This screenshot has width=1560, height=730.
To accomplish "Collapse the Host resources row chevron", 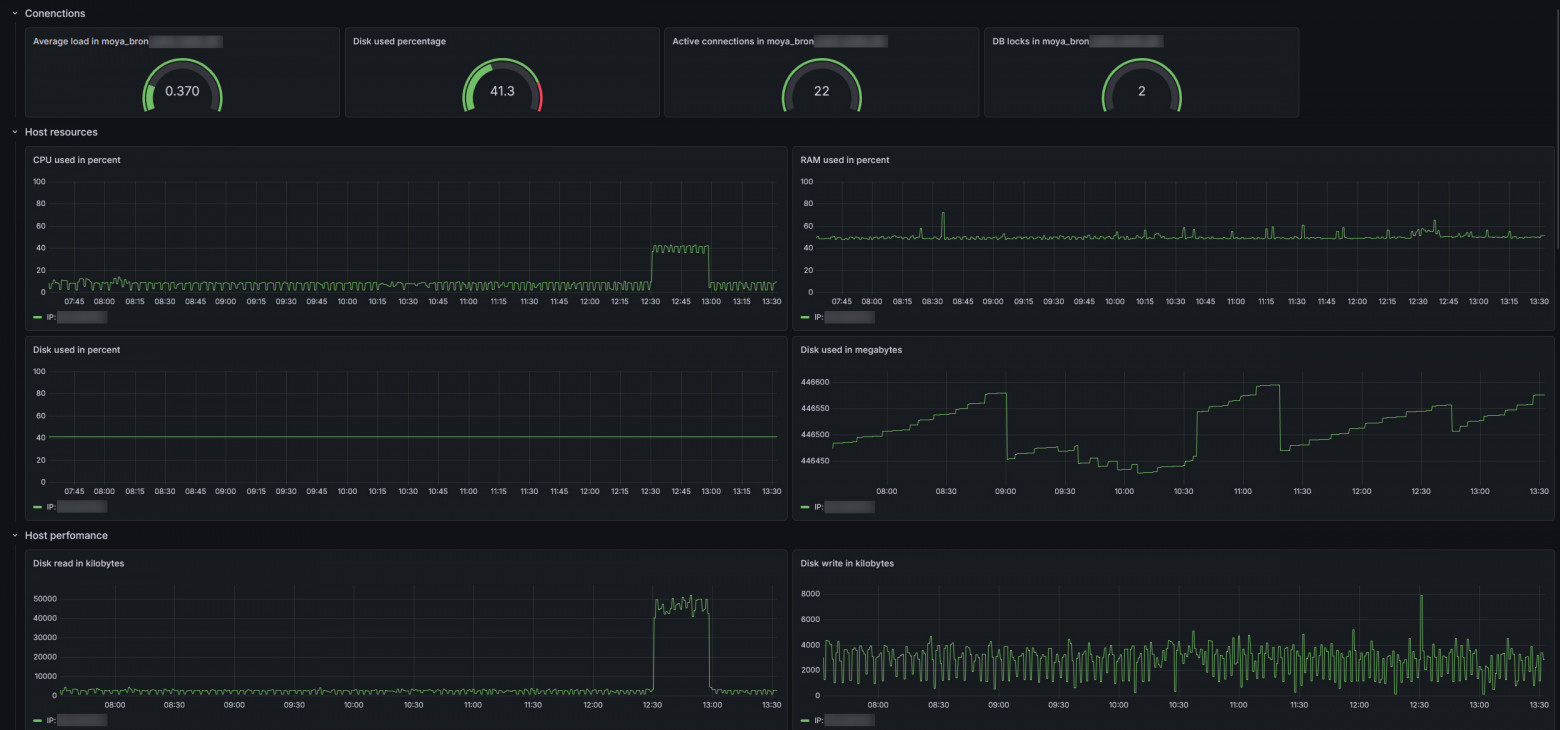I will [x=14, y=132].
